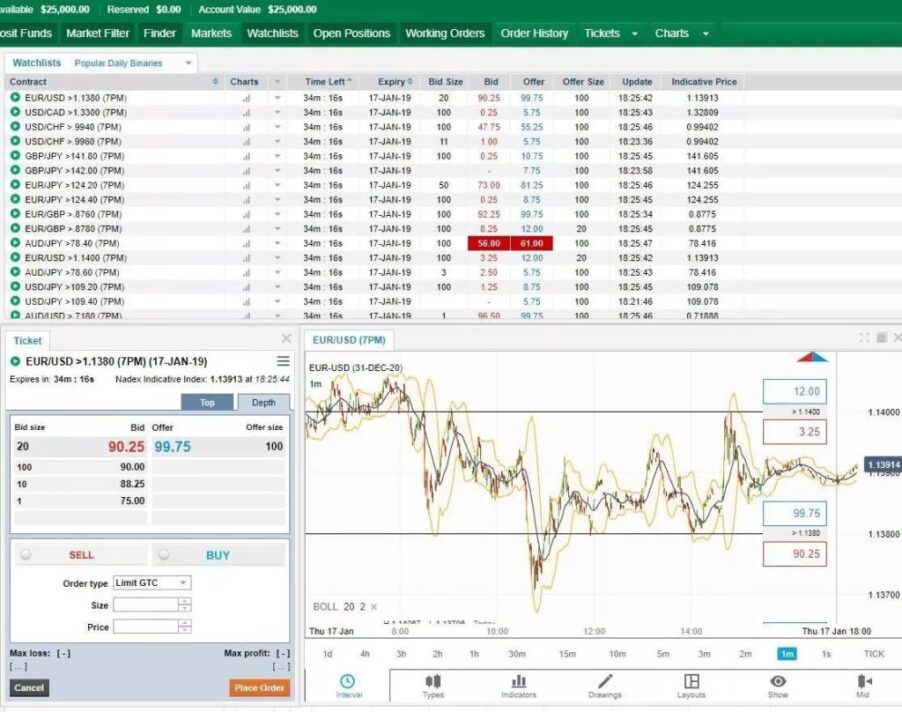Click the Place Order button
Image resolution: width=902 pixels, height=712 pixels.
(x=259, y=688)
